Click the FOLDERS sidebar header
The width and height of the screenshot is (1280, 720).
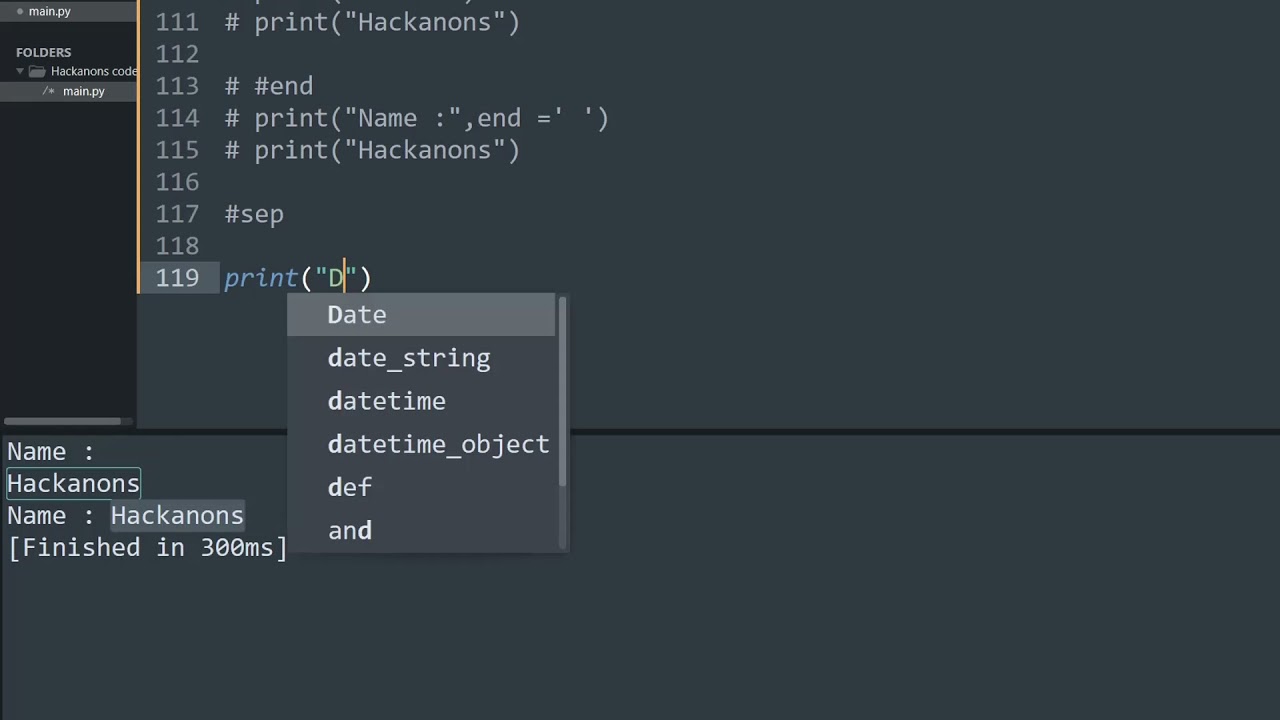pyautogui.click(x=43, y=52)
